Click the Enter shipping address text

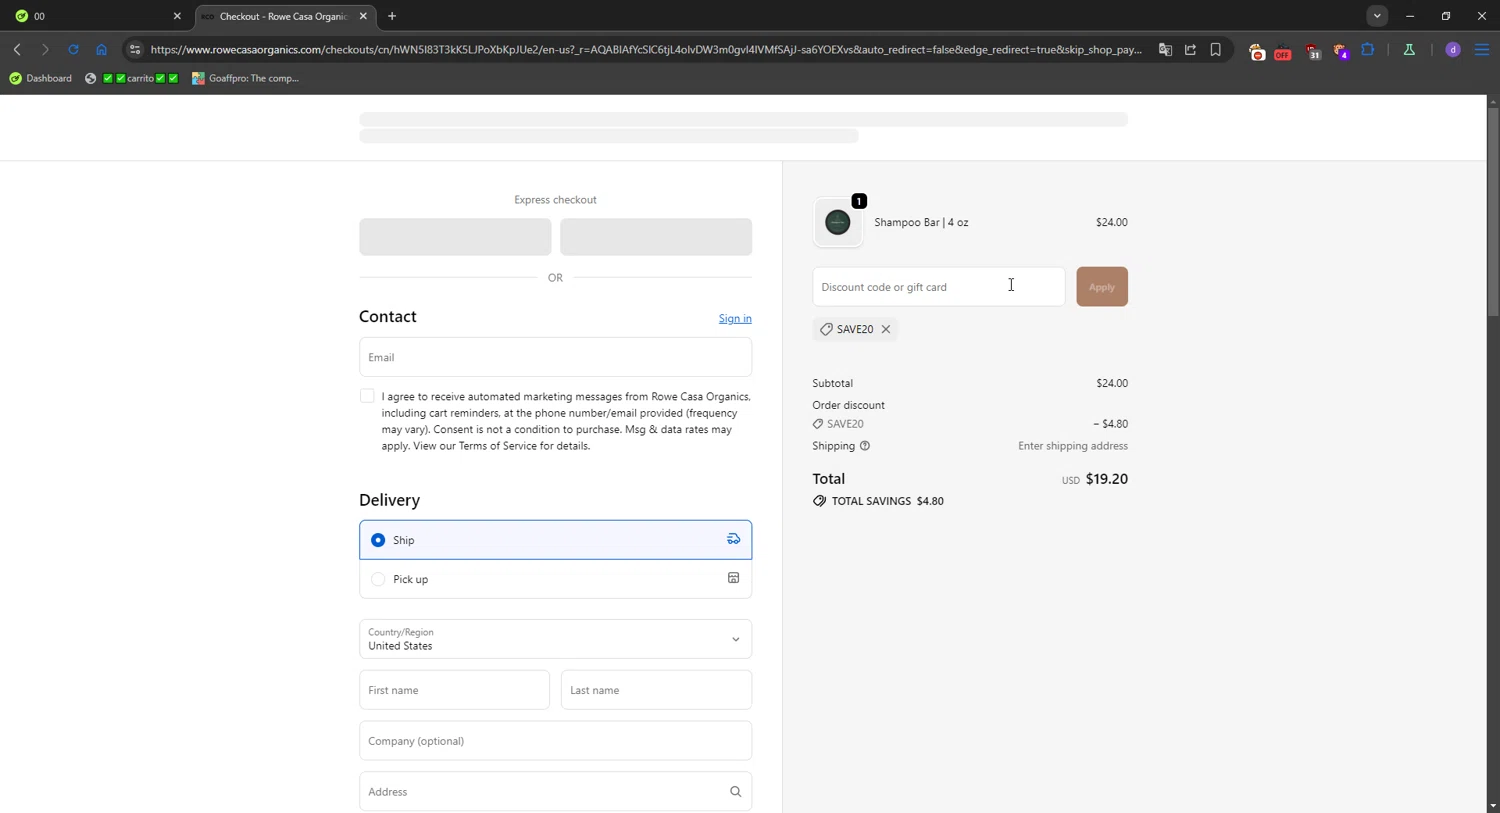pyautogui.click(x=1073, y=446)
